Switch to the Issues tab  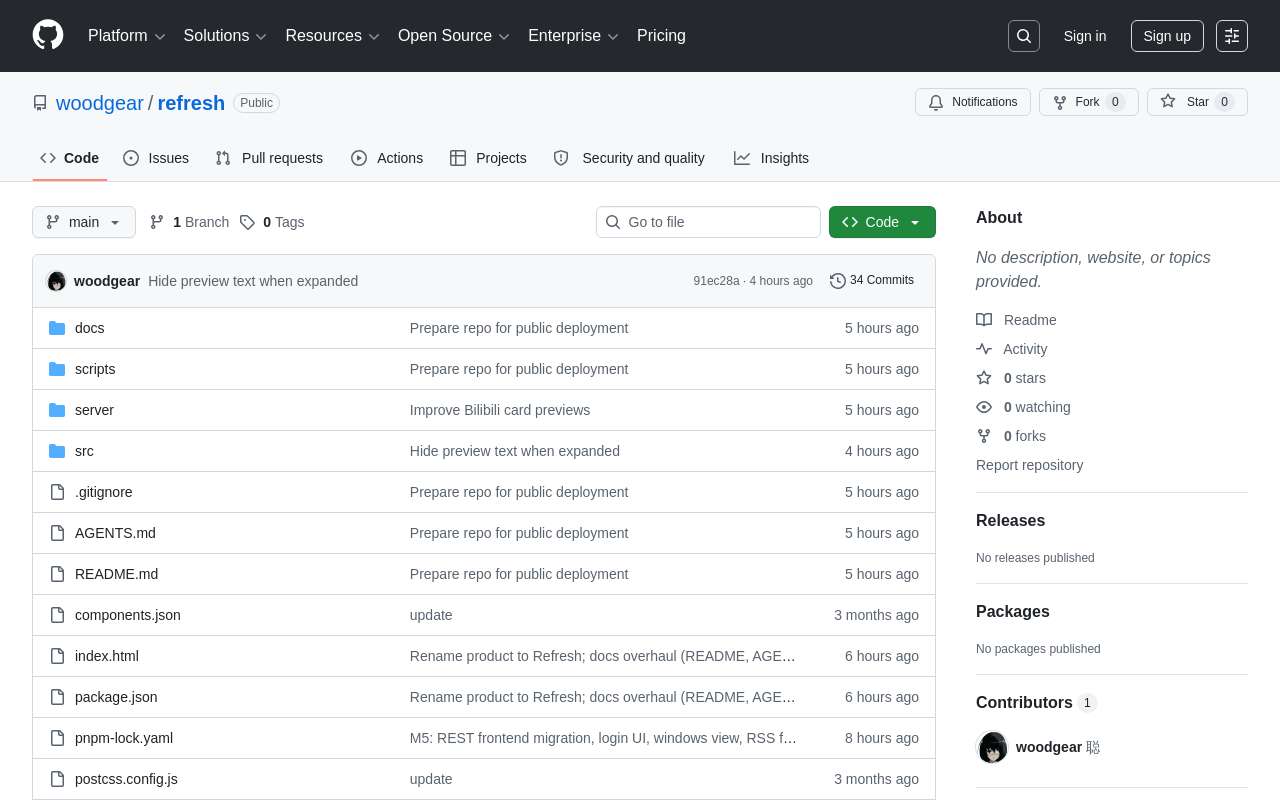point(156,158)
